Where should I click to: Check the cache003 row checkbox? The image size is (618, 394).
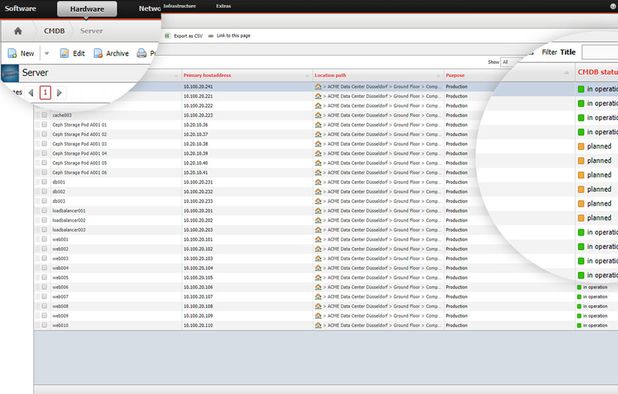(x=44, y=115)
